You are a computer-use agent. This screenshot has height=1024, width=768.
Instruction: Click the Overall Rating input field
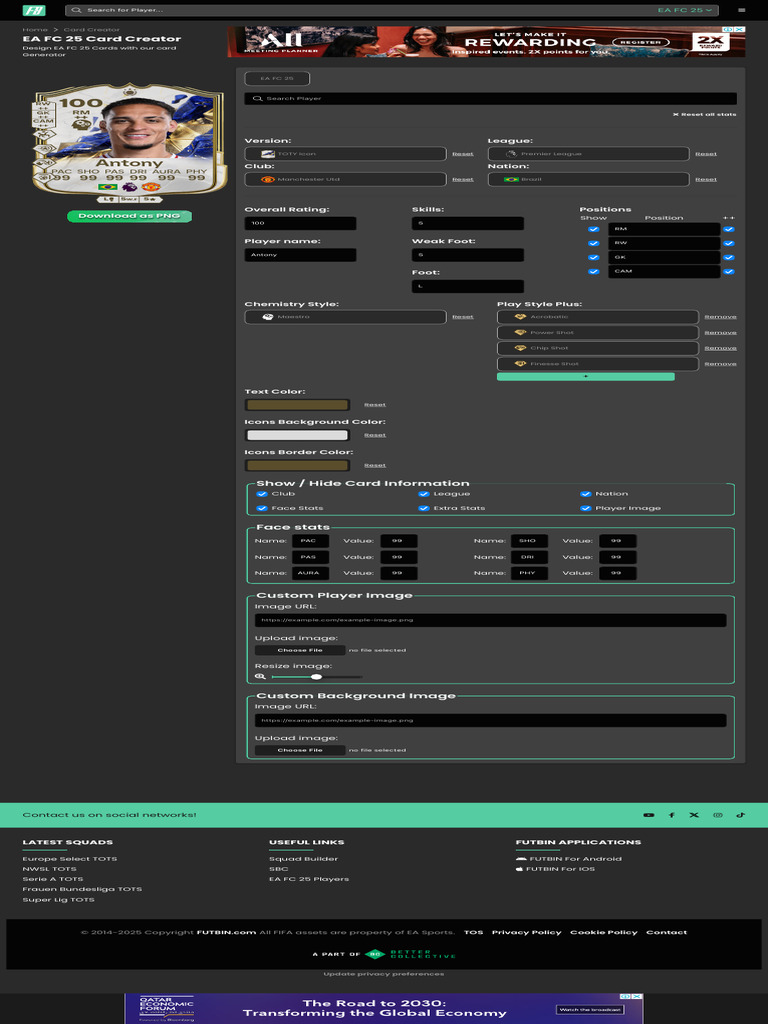pyautogui.click(x=300, y=223)
